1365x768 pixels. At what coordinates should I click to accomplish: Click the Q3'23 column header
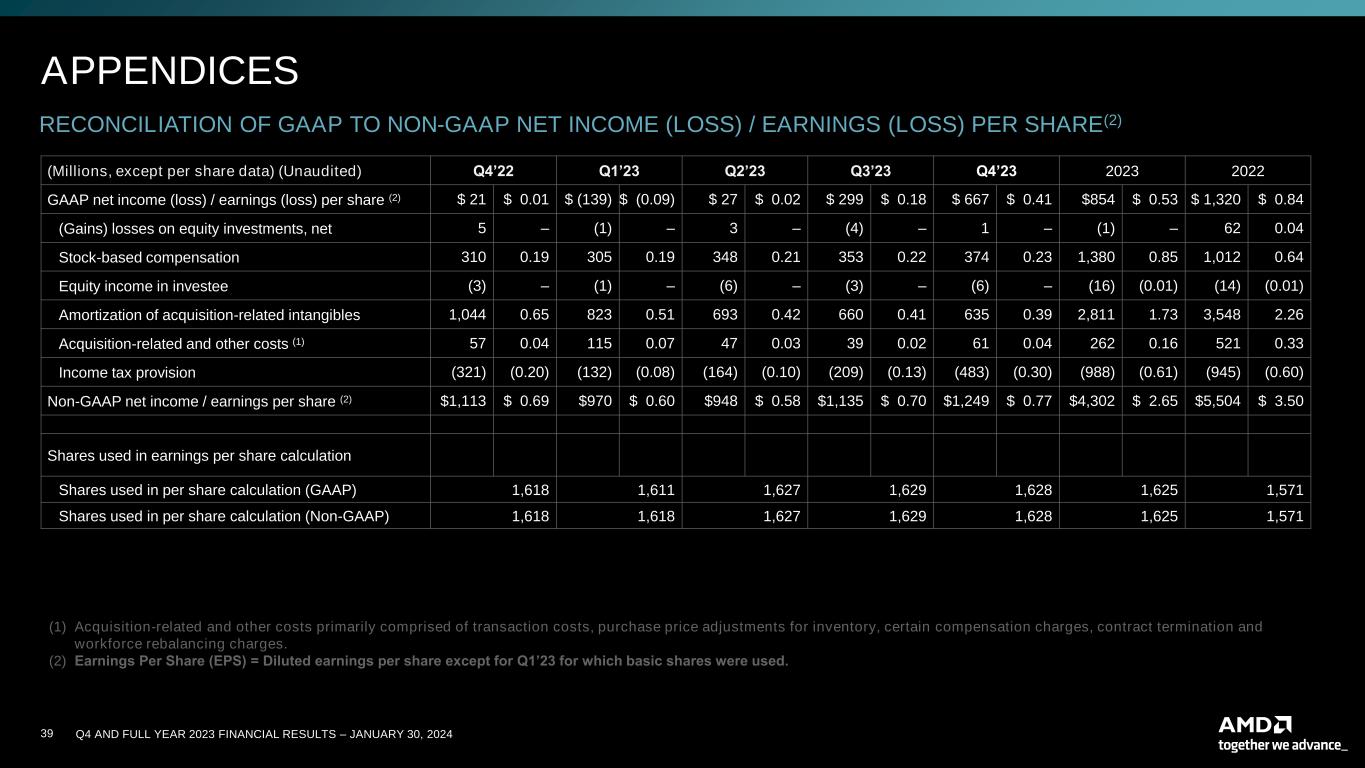(x=871, y=169)
